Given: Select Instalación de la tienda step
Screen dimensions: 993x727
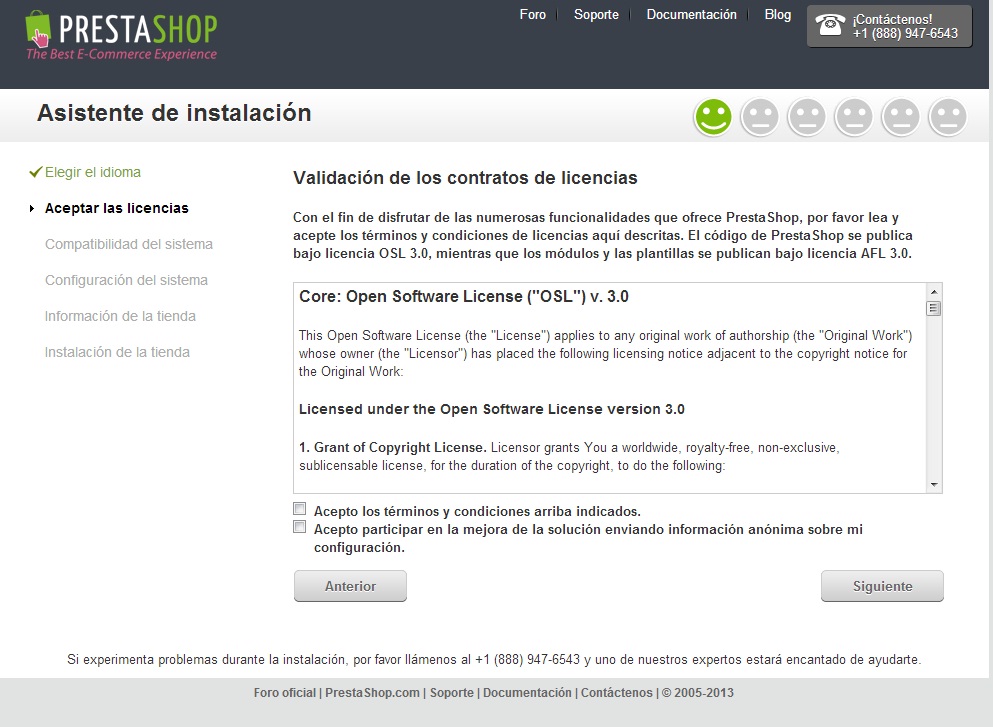Looking at the screenshot, I should click(117, 352).
